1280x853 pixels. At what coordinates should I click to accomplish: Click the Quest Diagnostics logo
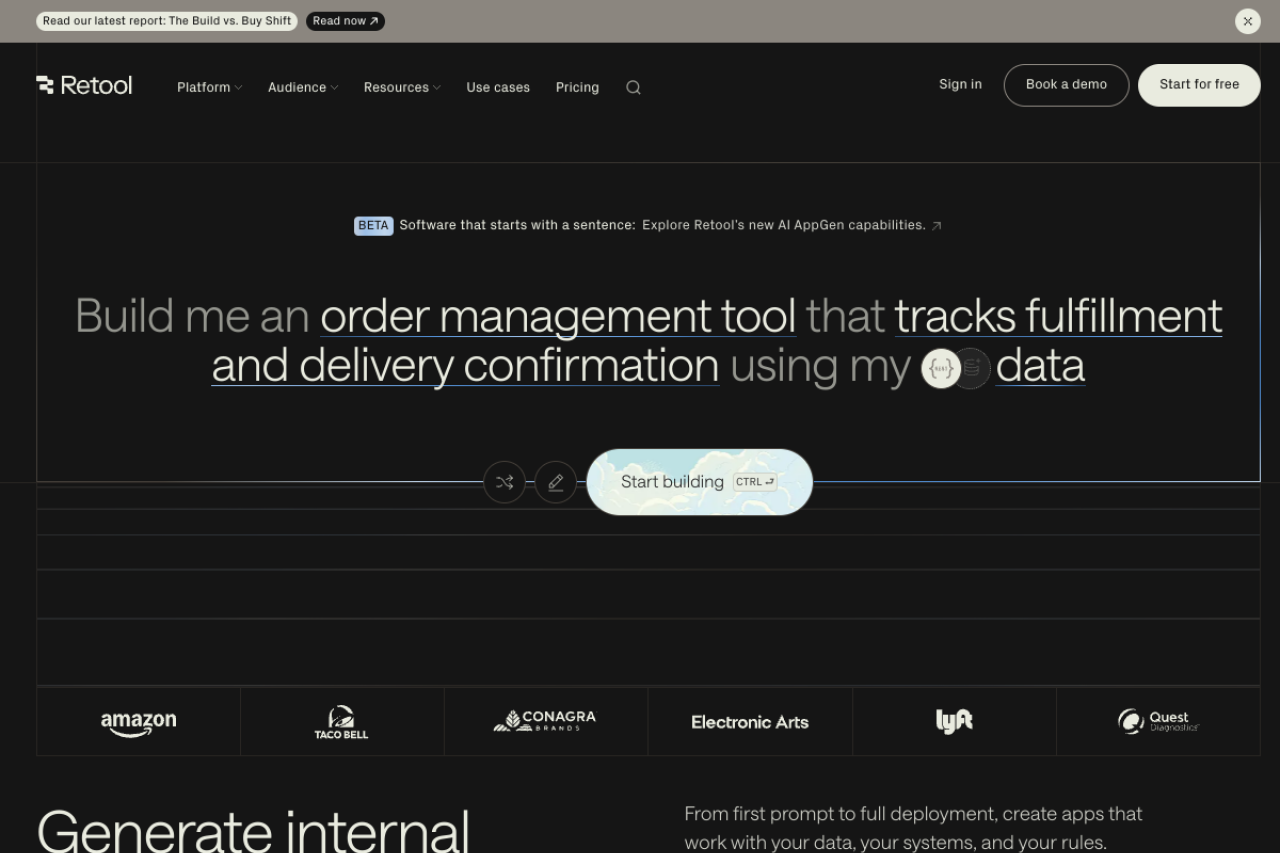(x=1157, y=721)
